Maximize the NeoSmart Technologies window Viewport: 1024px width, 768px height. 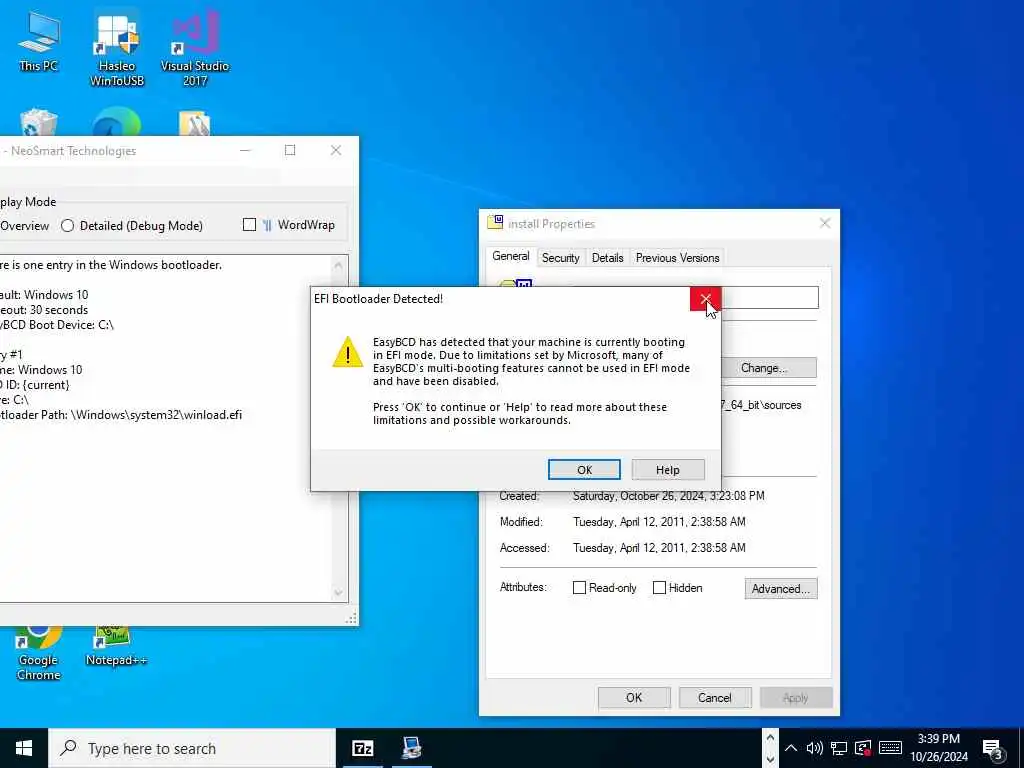(x=290, y=150)
